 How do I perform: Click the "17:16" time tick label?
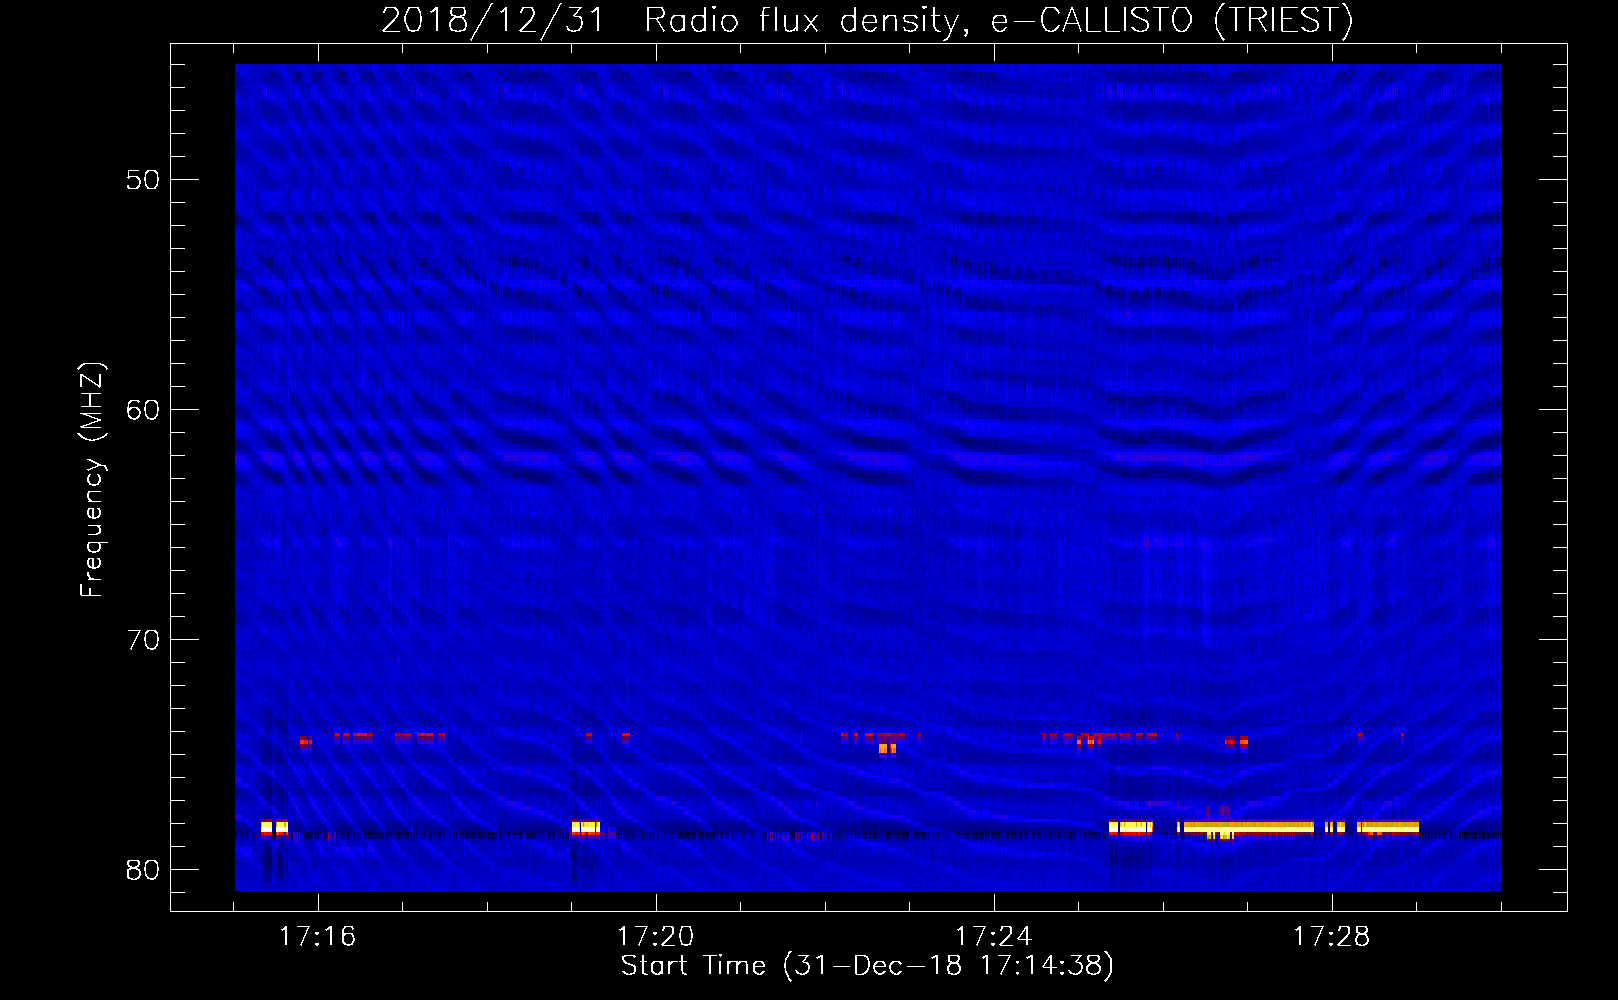[317, 936]
